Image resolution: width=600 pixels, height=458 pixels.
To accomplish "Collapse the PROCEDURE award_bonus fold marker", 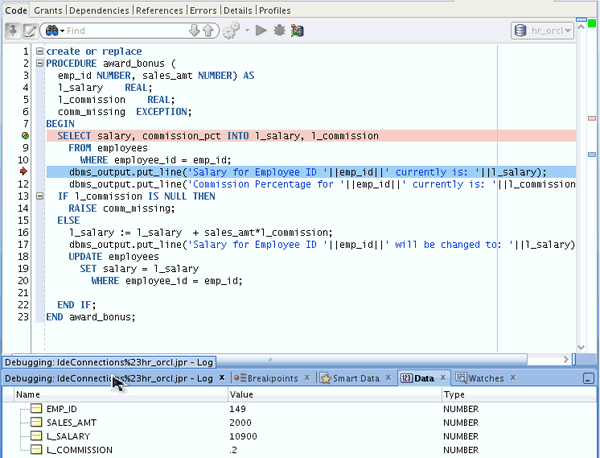I will point(39,63).
